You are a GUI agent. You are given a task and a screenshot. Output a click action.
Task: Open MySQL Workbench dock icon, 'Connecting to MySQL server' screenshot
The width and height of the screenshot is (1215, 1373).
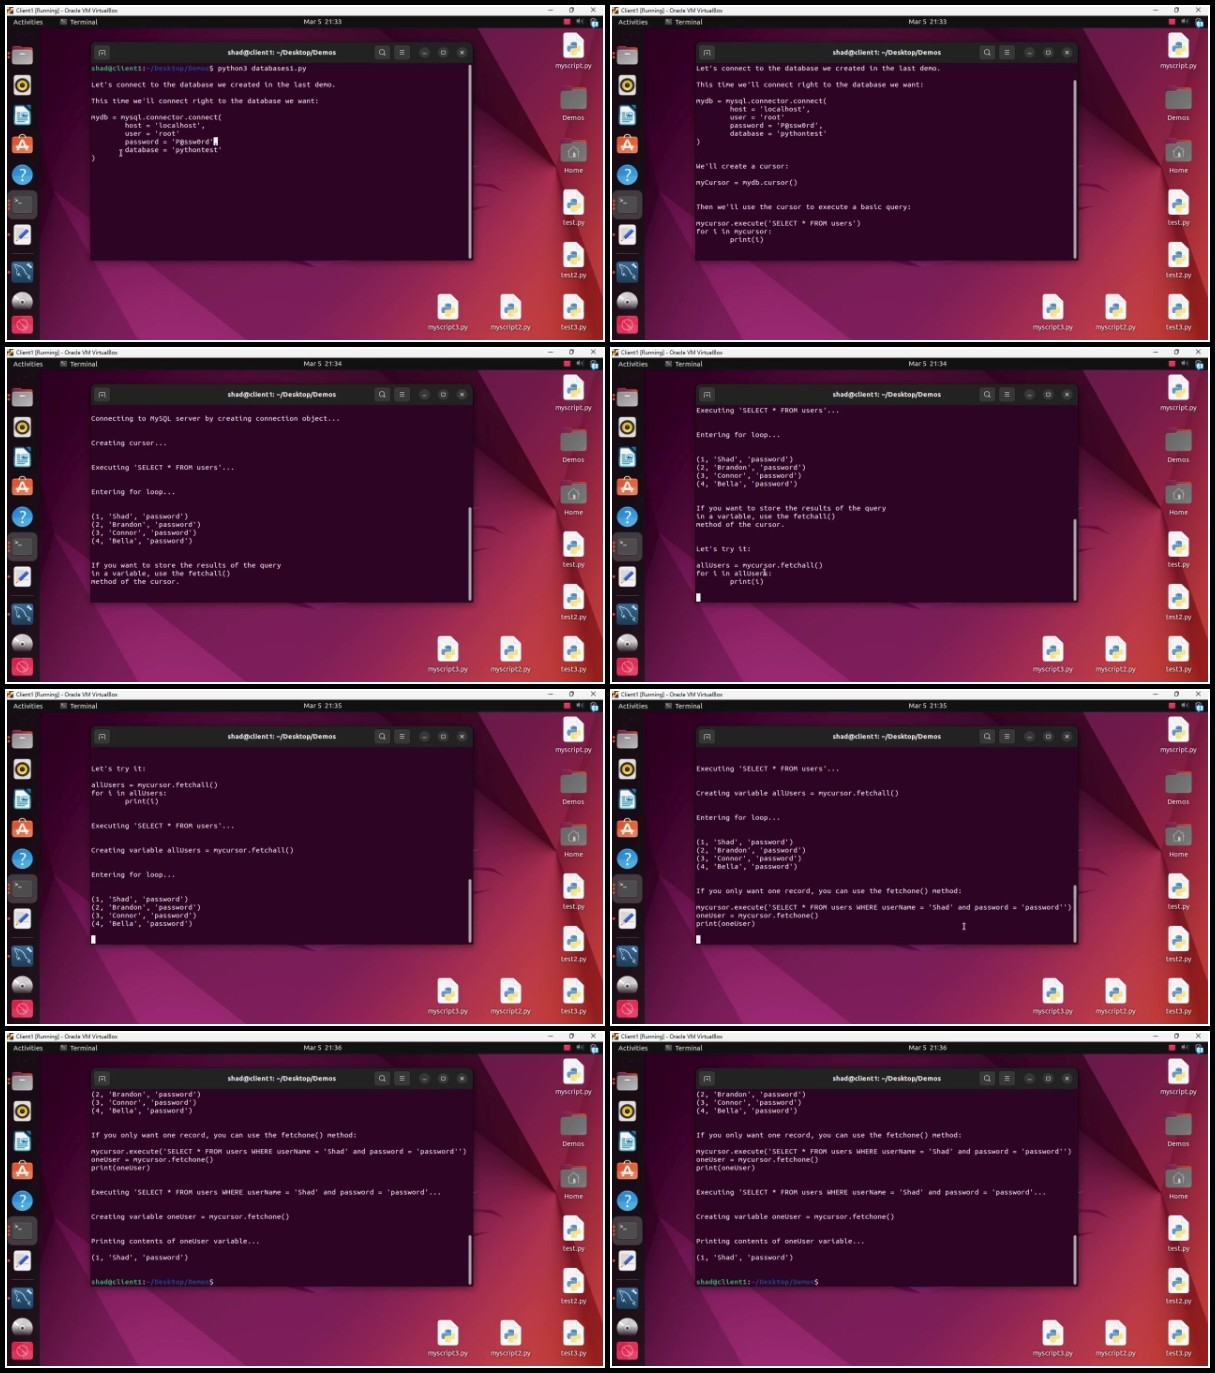click(22, 613)
